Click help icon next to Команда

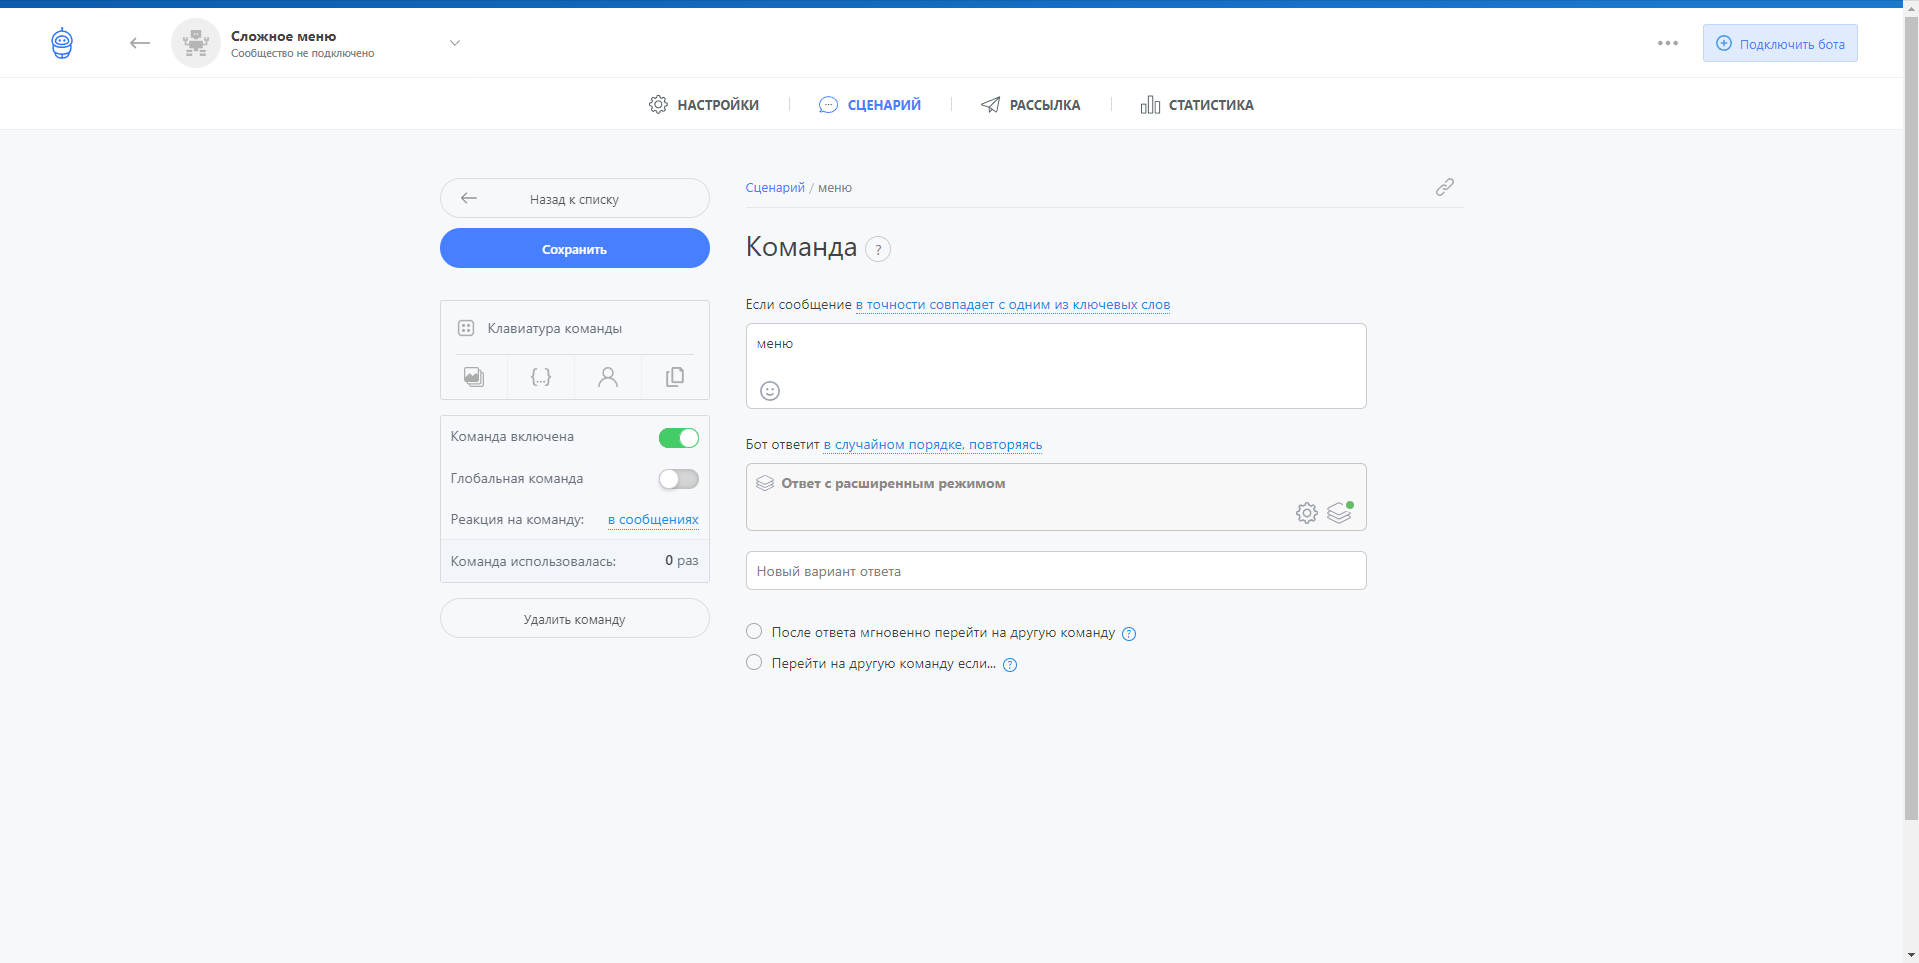(x=878, y=249)
